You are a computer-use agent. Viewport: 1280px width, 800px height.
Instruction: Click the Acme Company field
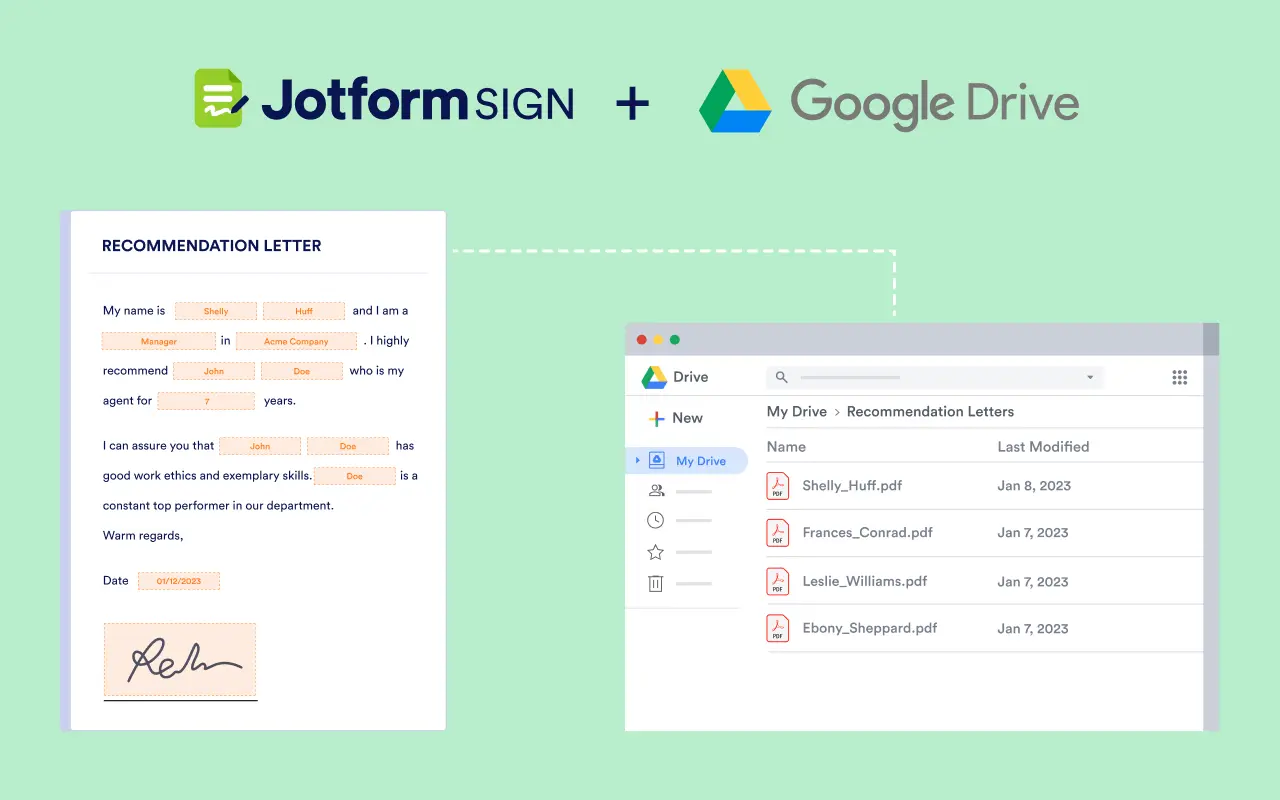(x=296, y=341)
